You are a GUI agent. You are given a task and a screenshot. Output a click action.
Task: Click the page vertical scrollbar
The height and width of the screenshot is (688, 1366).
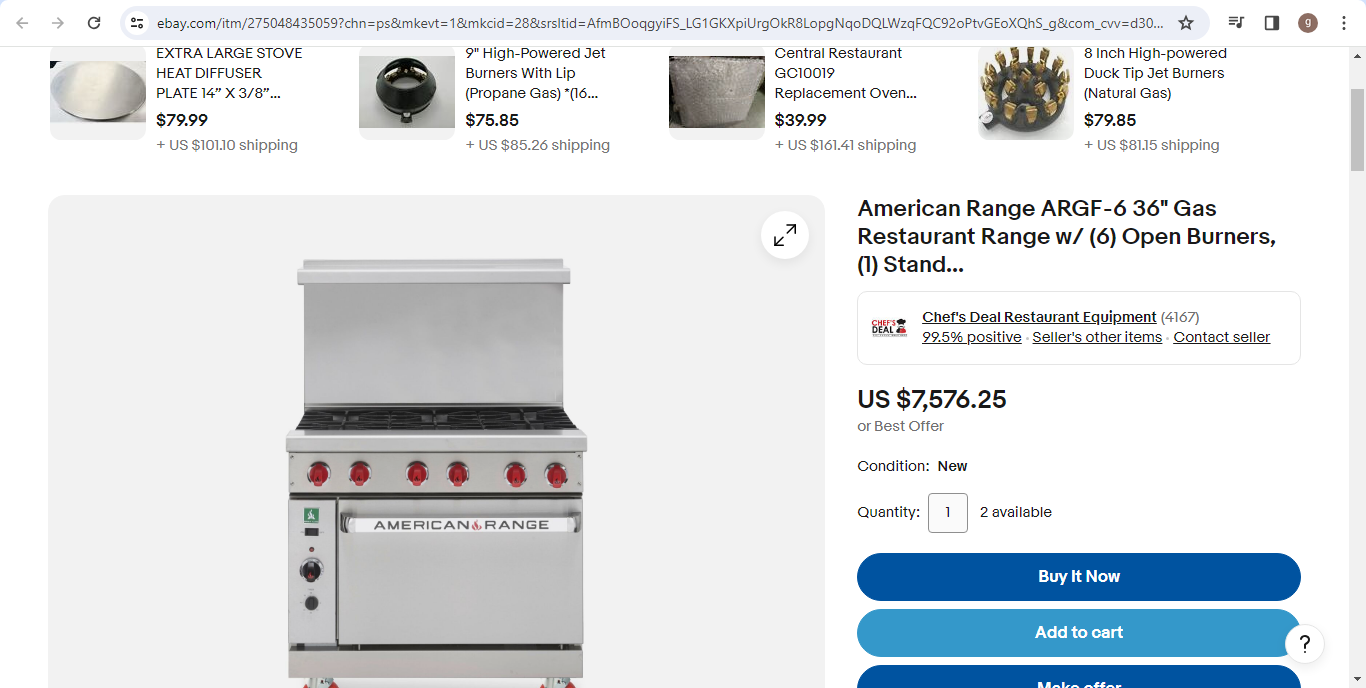(x=1357, y=130)
